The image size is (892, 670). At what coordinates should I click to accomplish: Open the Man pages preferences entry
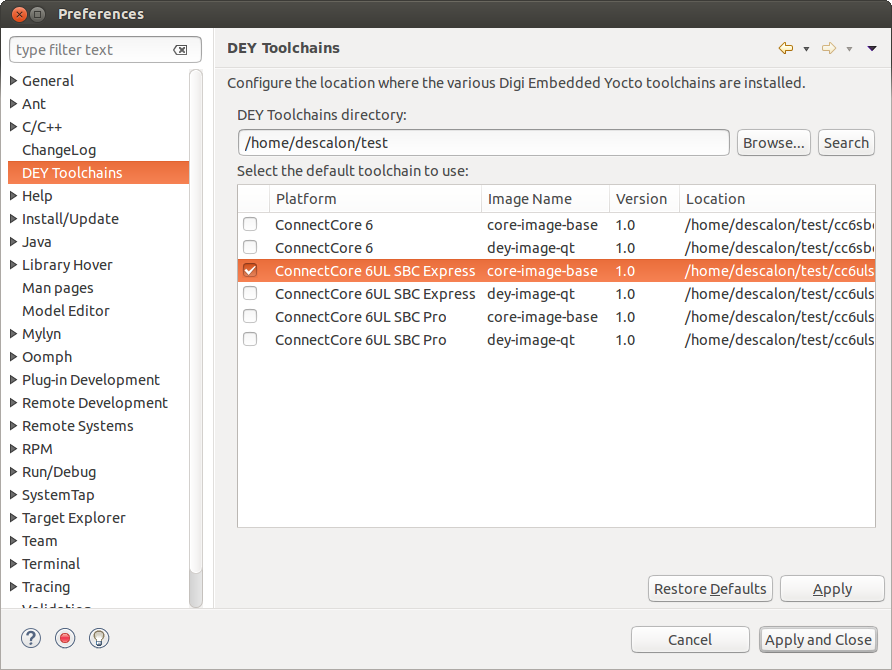pyautogui.click(x=58, y=288)
